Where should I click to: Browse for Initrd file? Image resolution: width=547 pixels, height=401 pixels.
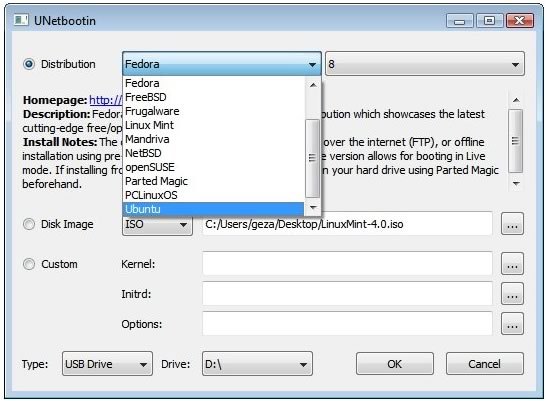(512, 294)
